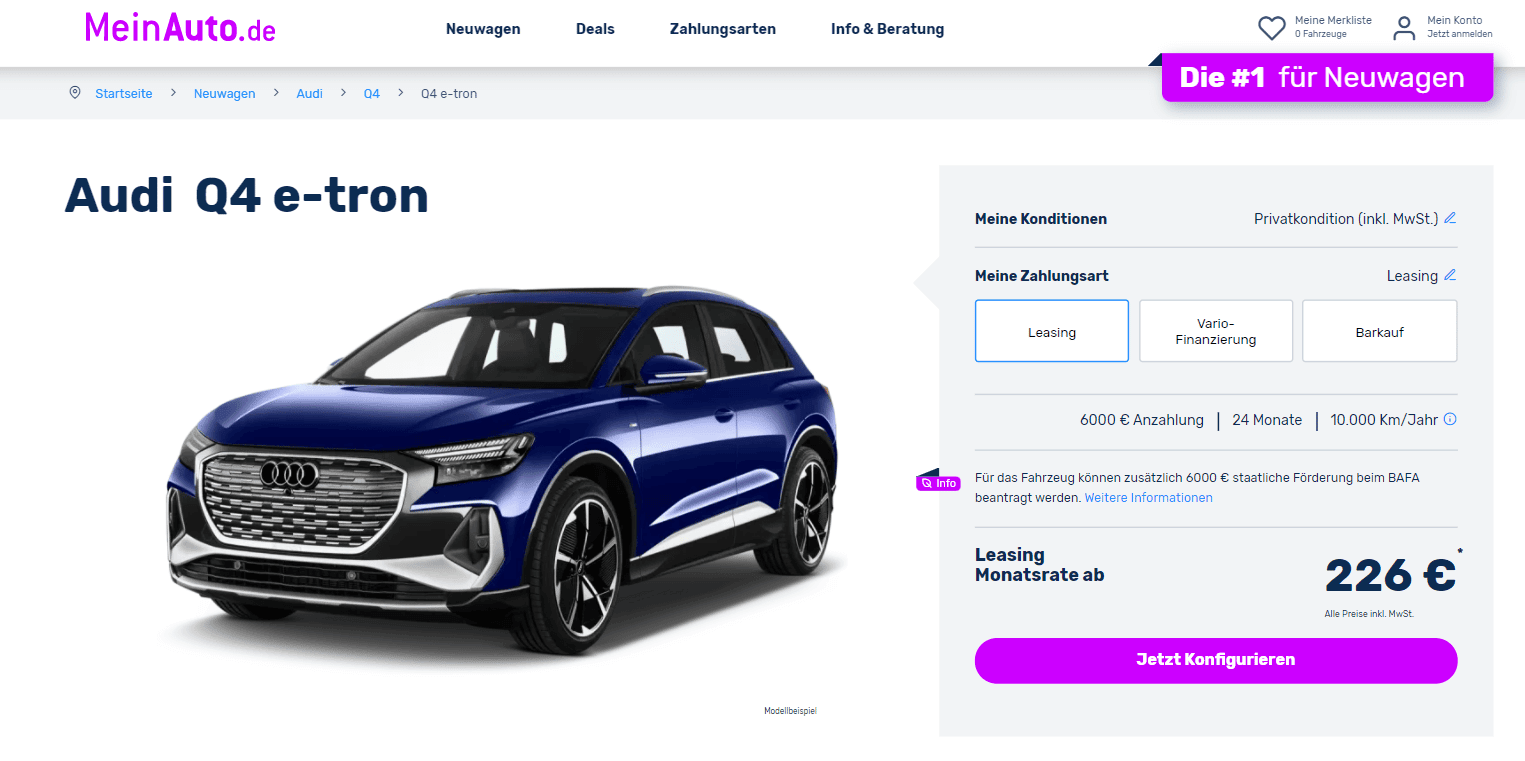Edit Privatkondition with the pencil icon
This screenshot has width=1525, height=761.
point(1450,218)
